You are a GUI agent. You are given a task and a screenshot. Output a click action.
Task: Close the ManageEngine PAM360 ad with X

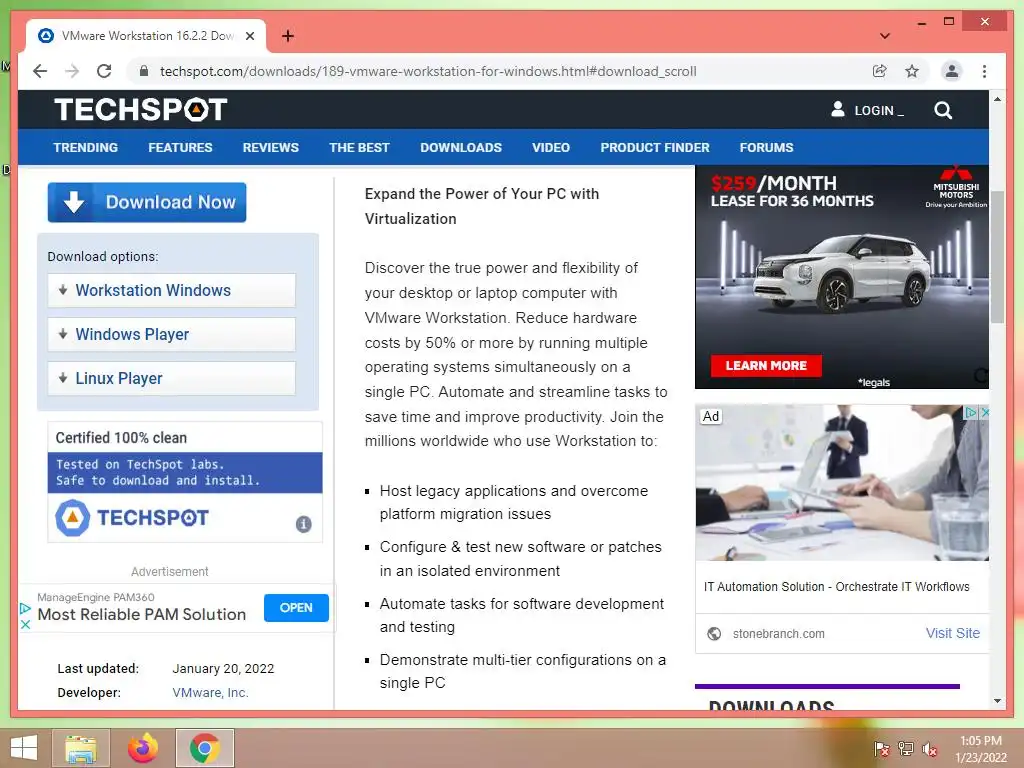25,624
